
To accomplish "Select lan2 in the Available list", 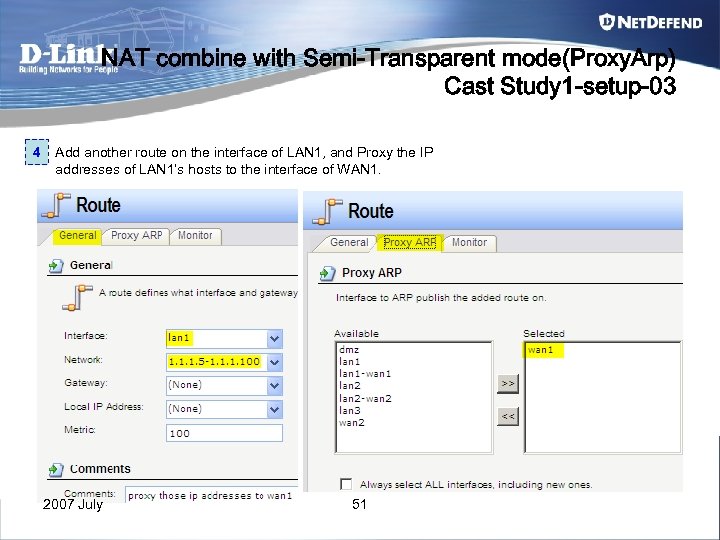I will [x=349, y=386].
